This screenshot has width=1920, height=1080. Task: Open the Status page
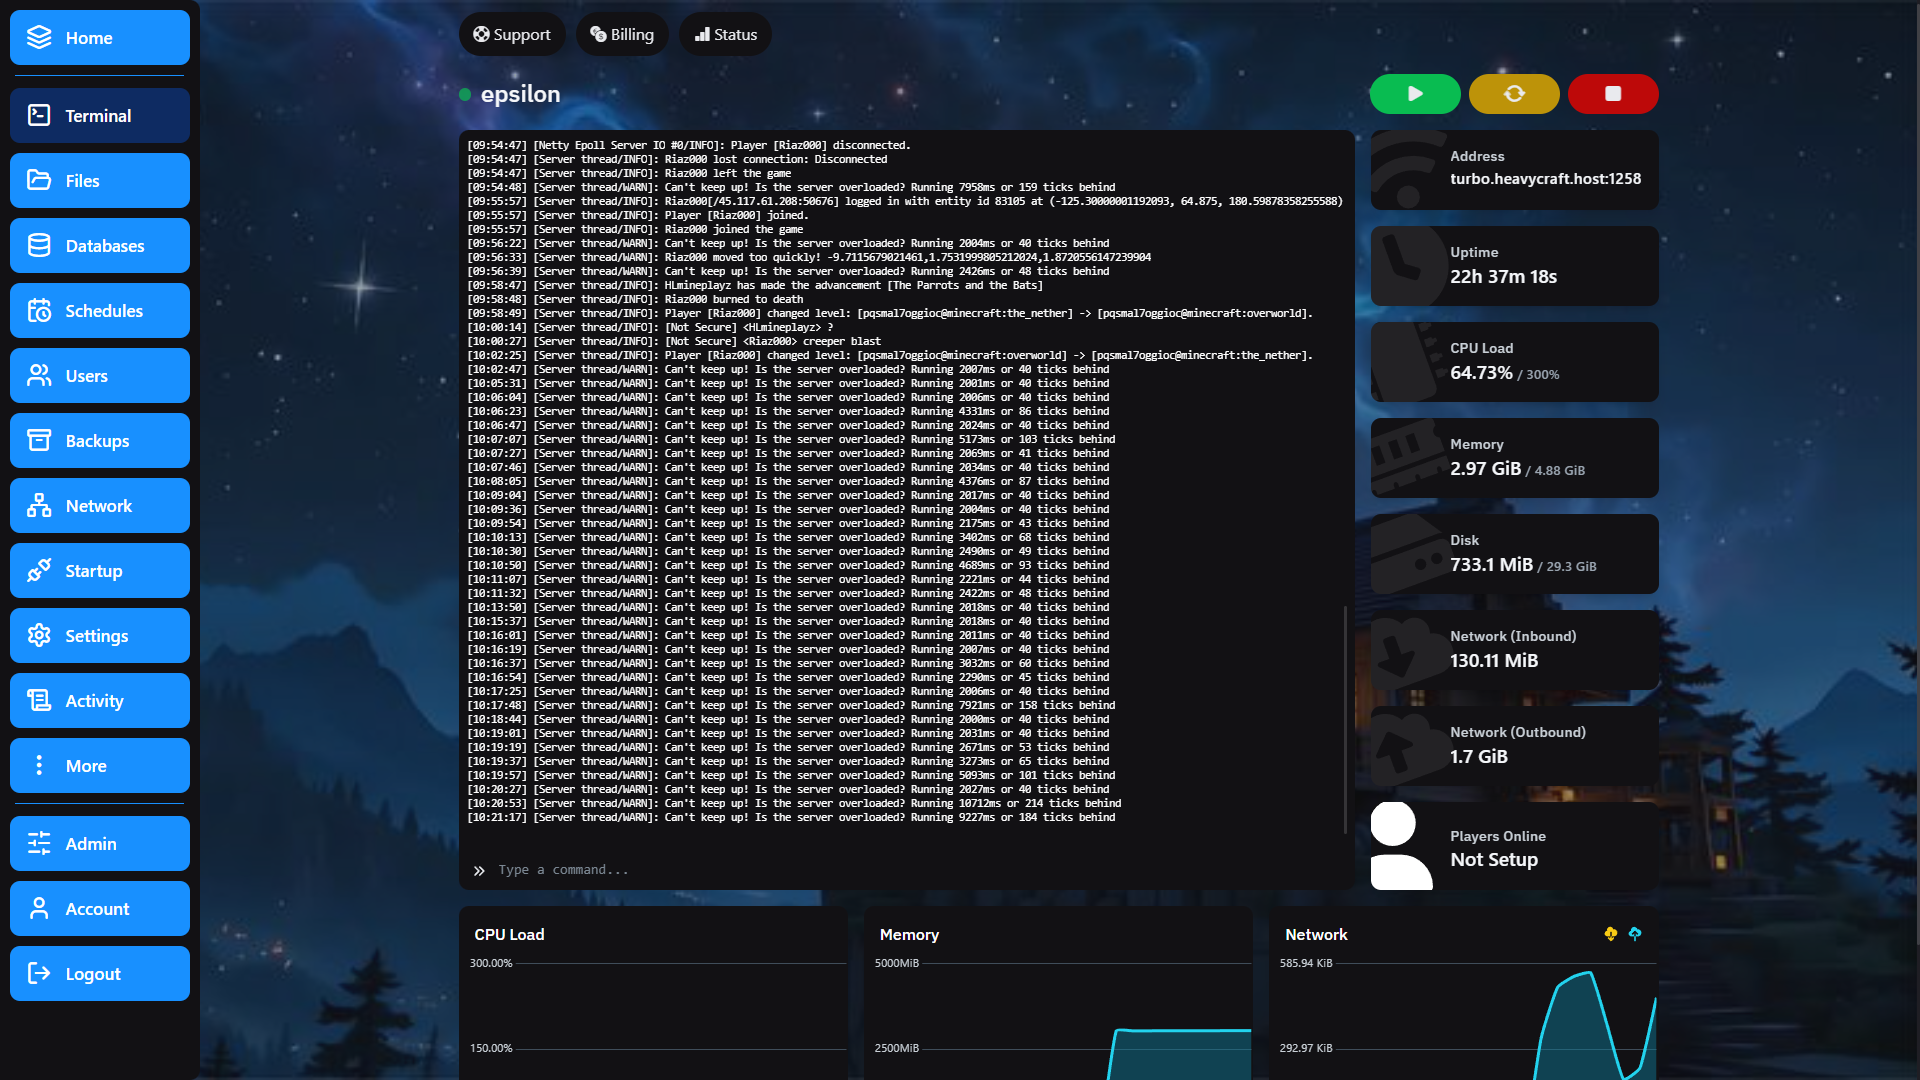coord(725,33)
